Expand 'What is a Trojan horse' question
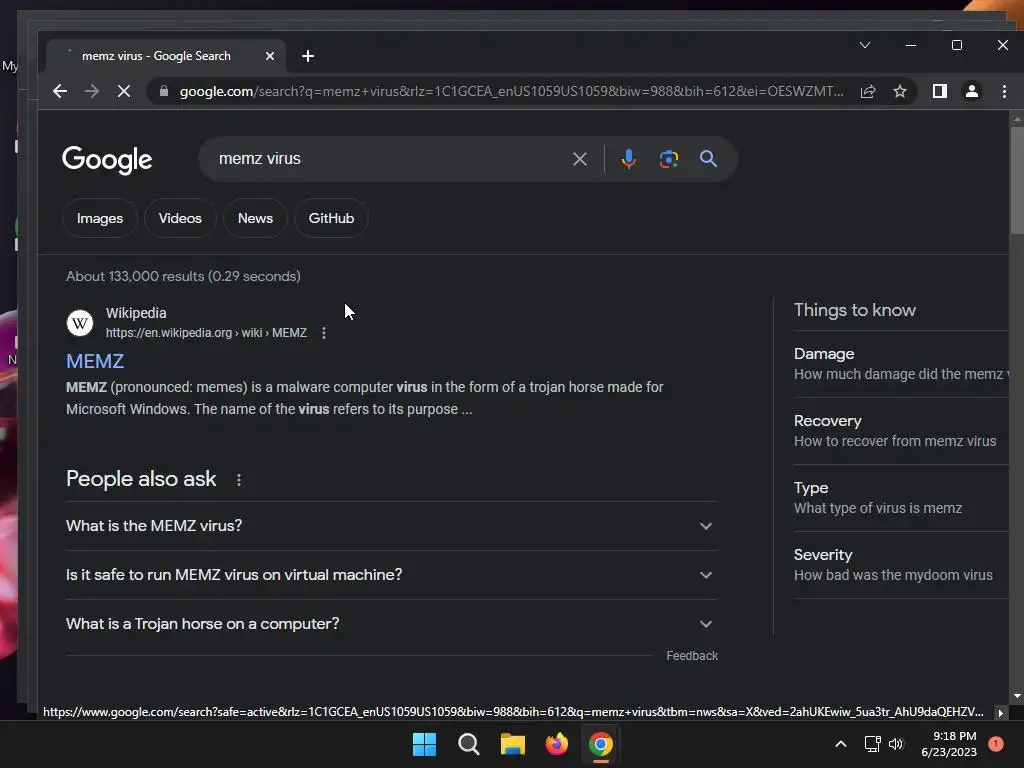 point(391,624)
